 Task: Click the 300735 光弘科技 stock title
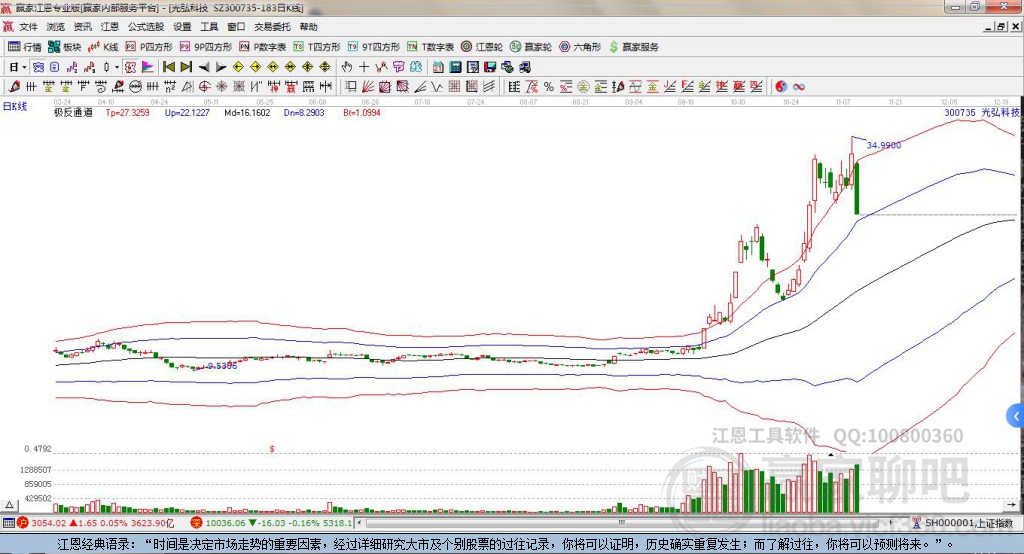982,112
